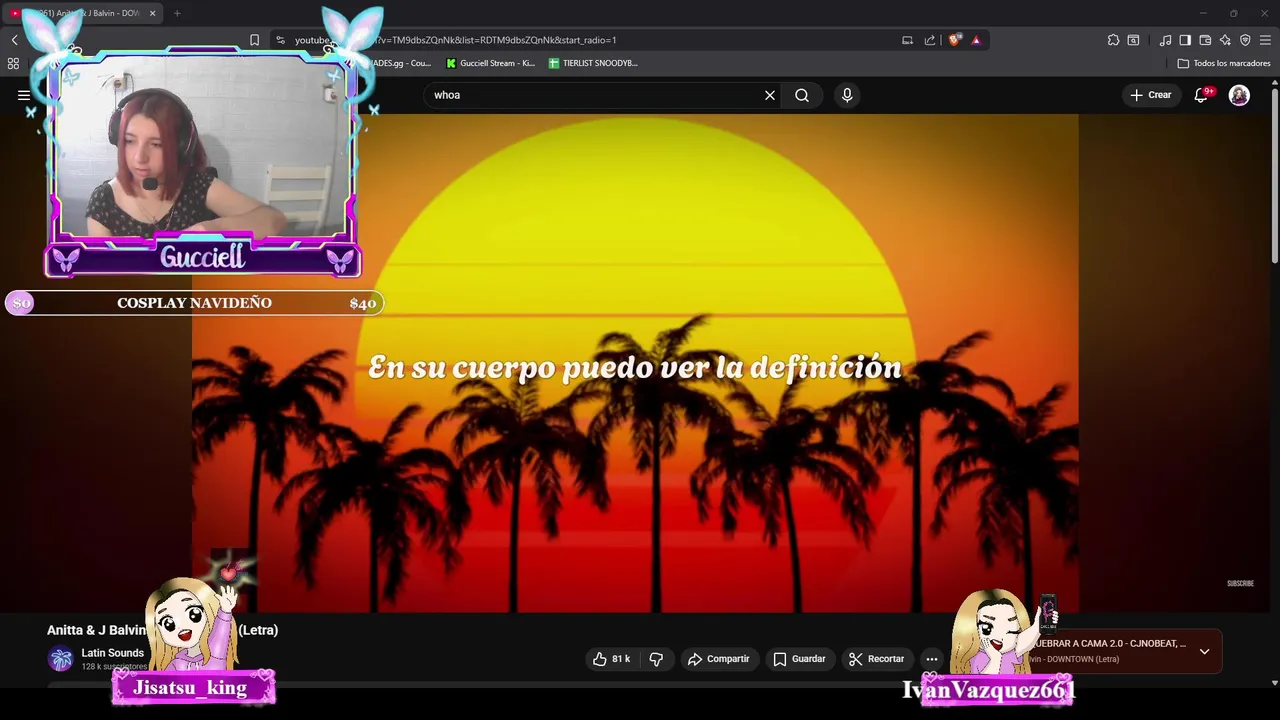Open the VPN shield icon
This screenshot has height=720, width=1280.
(x=1245, y=40)
